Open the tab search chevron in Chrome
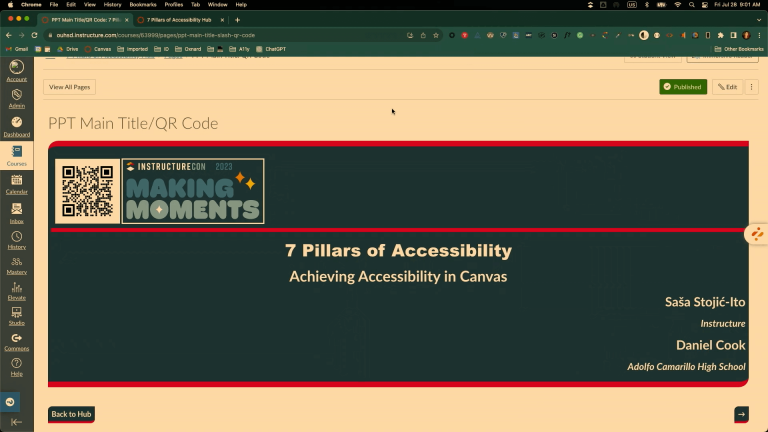The image size is (768, 432). point(759,20)
